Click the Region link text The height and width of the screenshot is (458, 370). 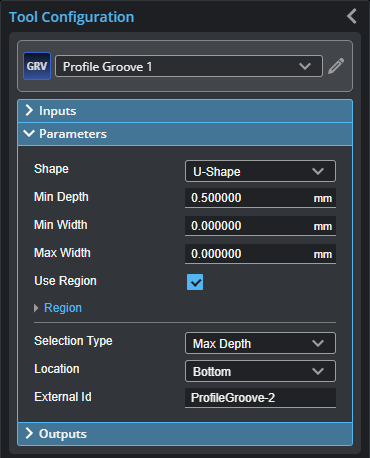[x=63, y=308]
